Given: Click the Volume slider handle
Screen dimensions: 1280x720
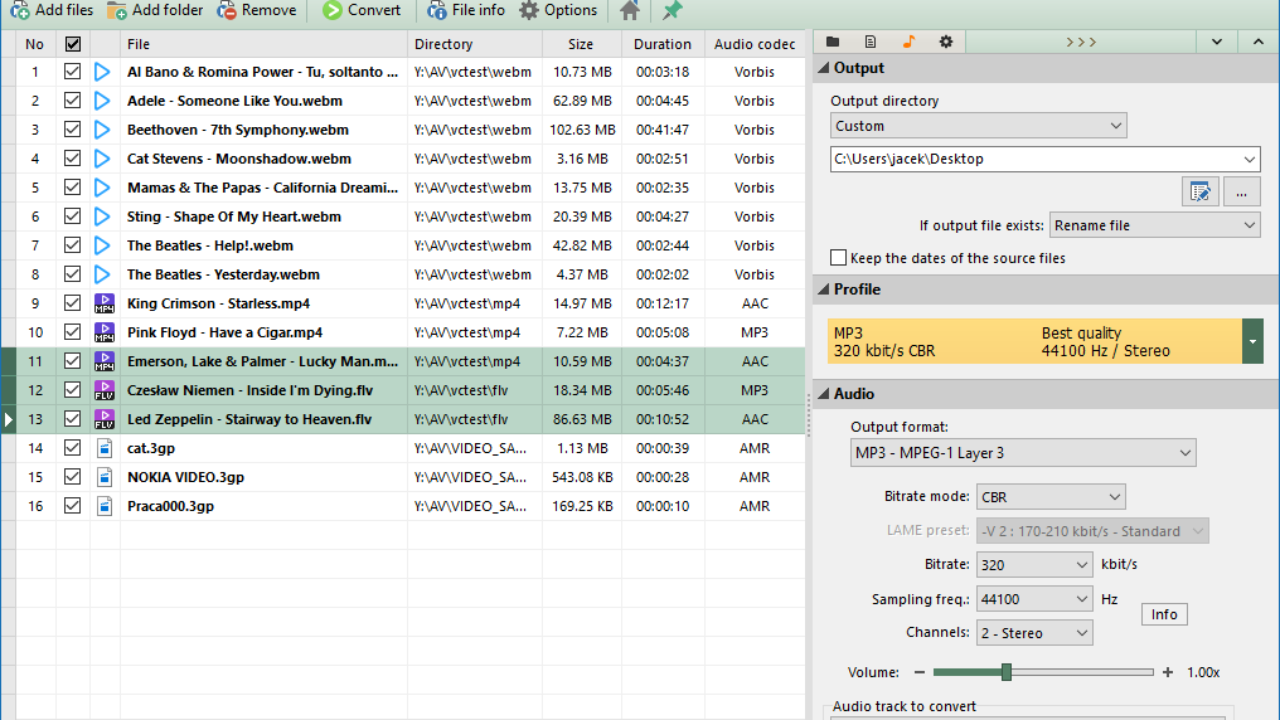Looking at the screenshot, I should pos(1006,672).
